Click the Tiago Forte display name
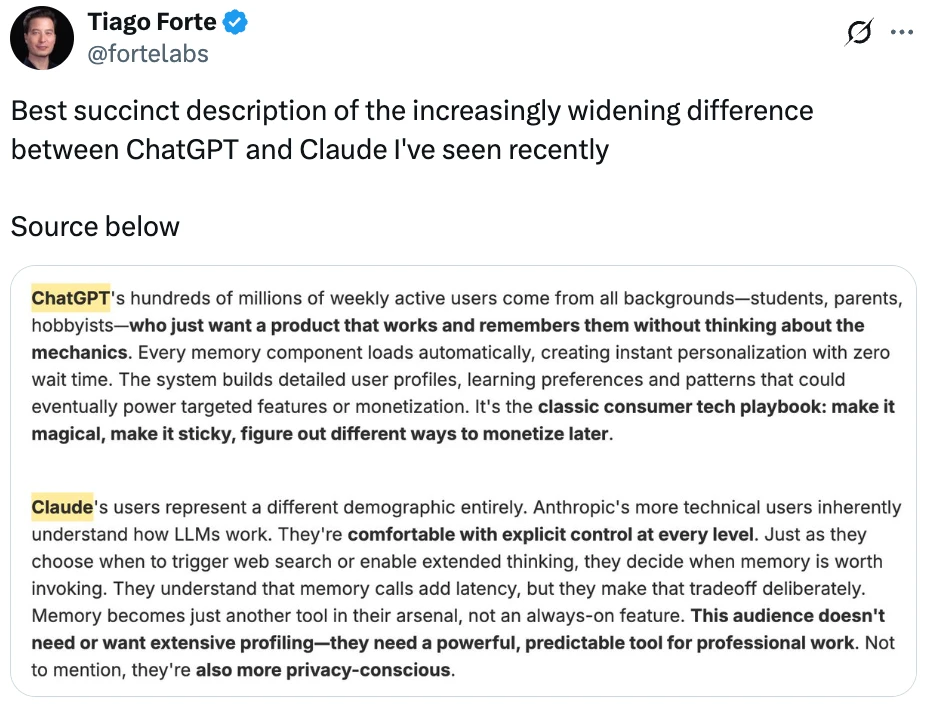928x712 pixels. point(151,22)
